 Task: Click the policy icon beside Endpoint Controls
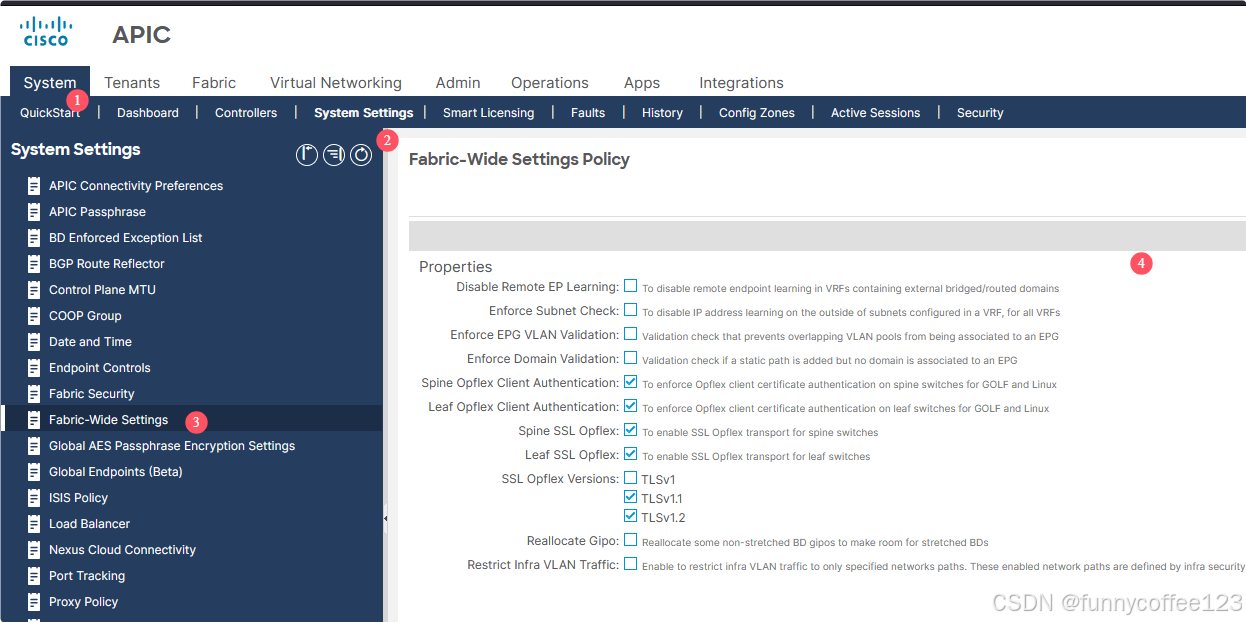point(34,368)
